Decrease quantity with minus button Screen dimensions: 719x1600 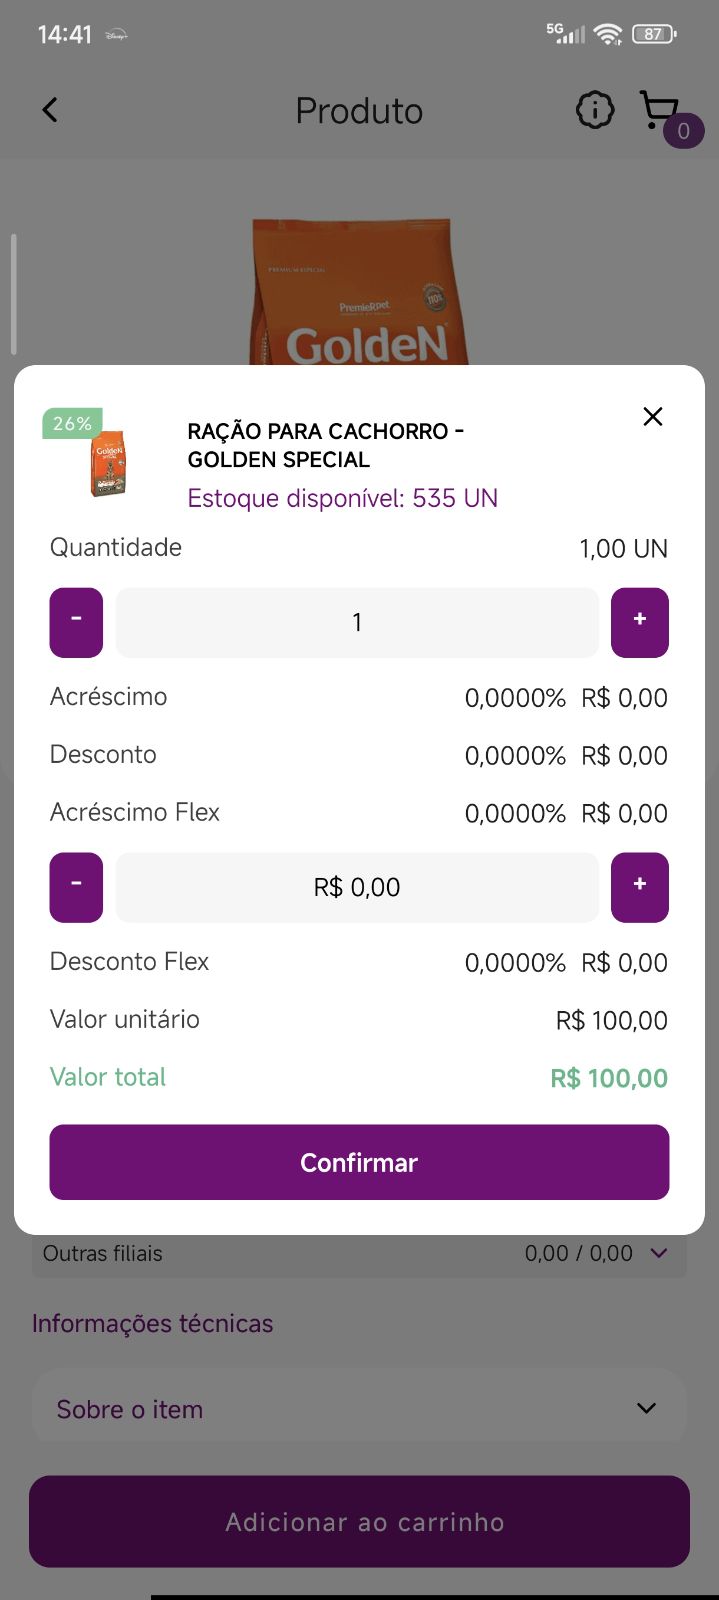coord(76,622)
